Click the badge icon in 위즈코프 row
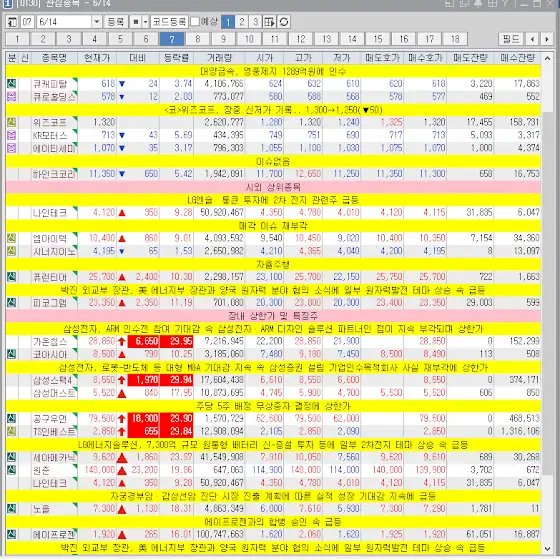 coord(11,122)
